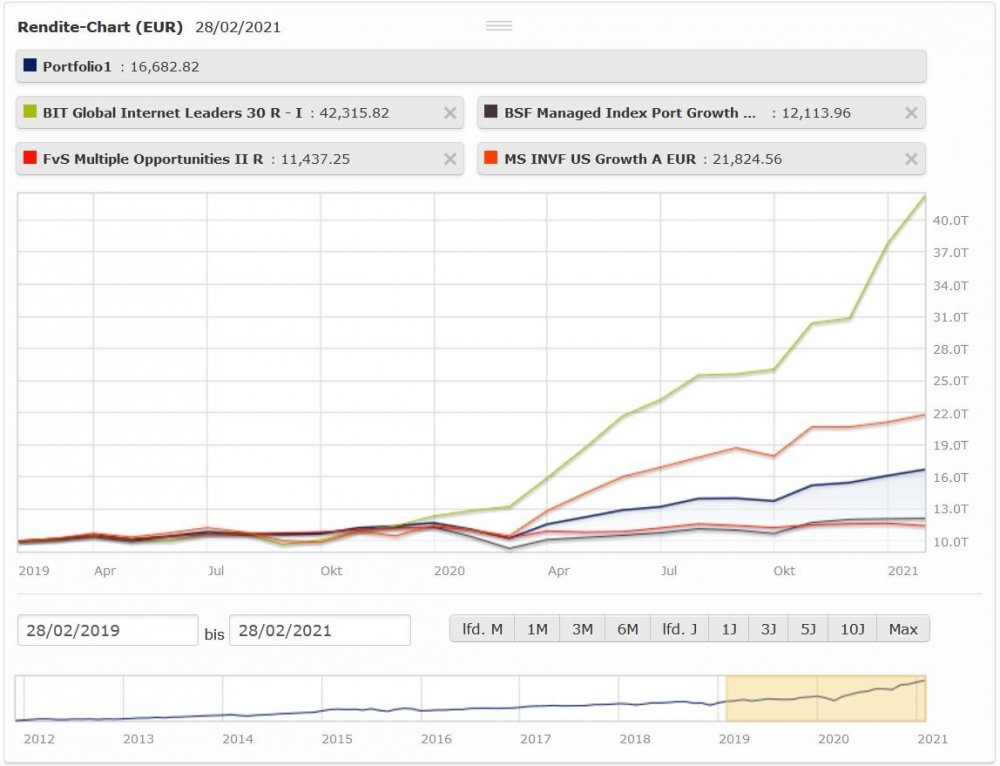
Task: Set chart range to 3M
Action: 582,629
